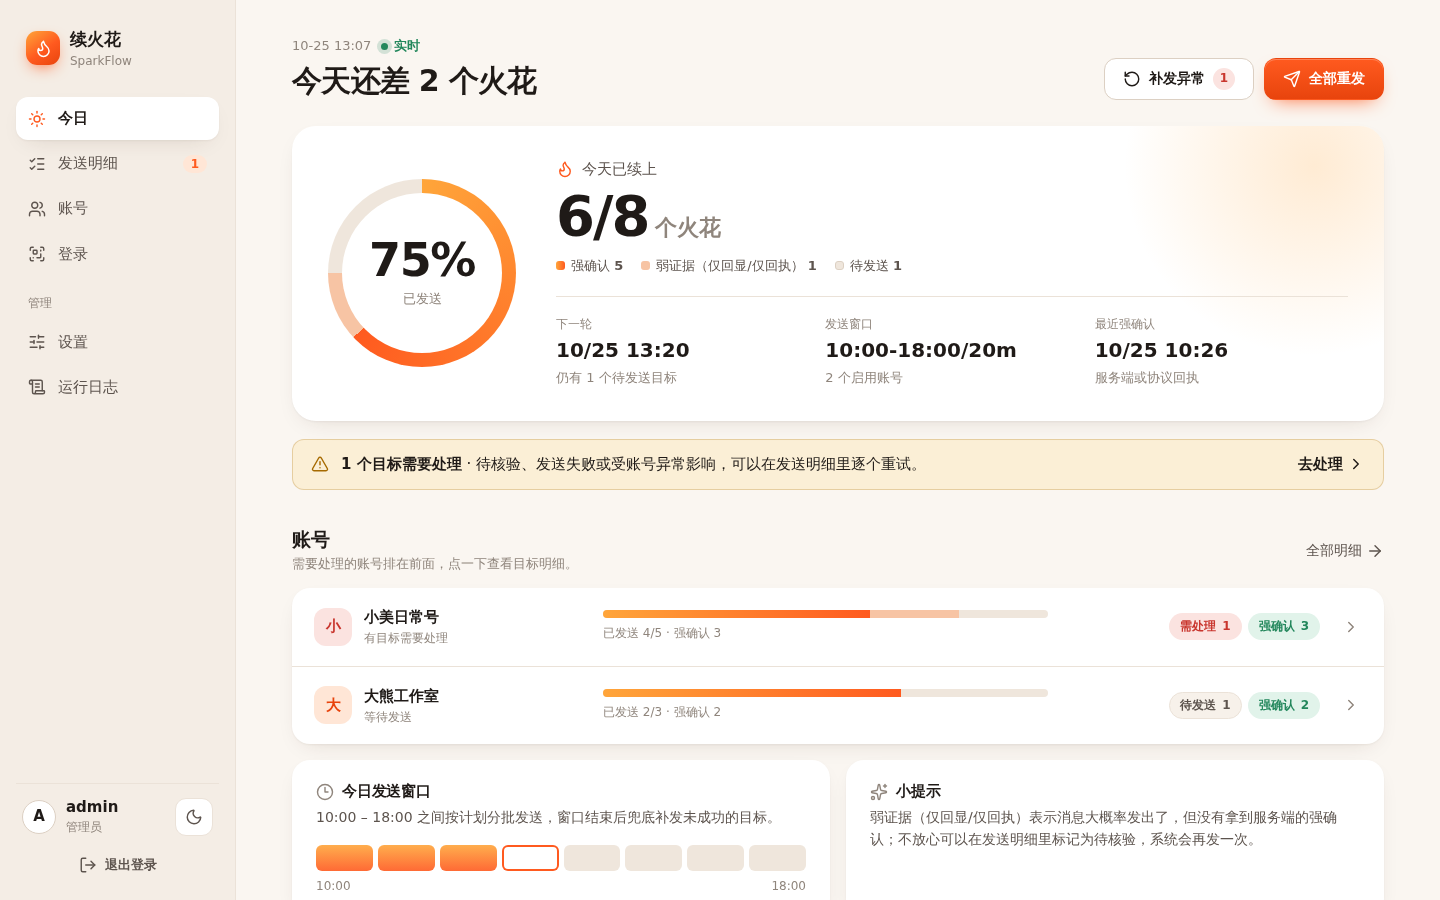Screen dimensions: 1440x900
Task: Click the 10:00-18:00/20m send window value
Action: click(921, 350)
